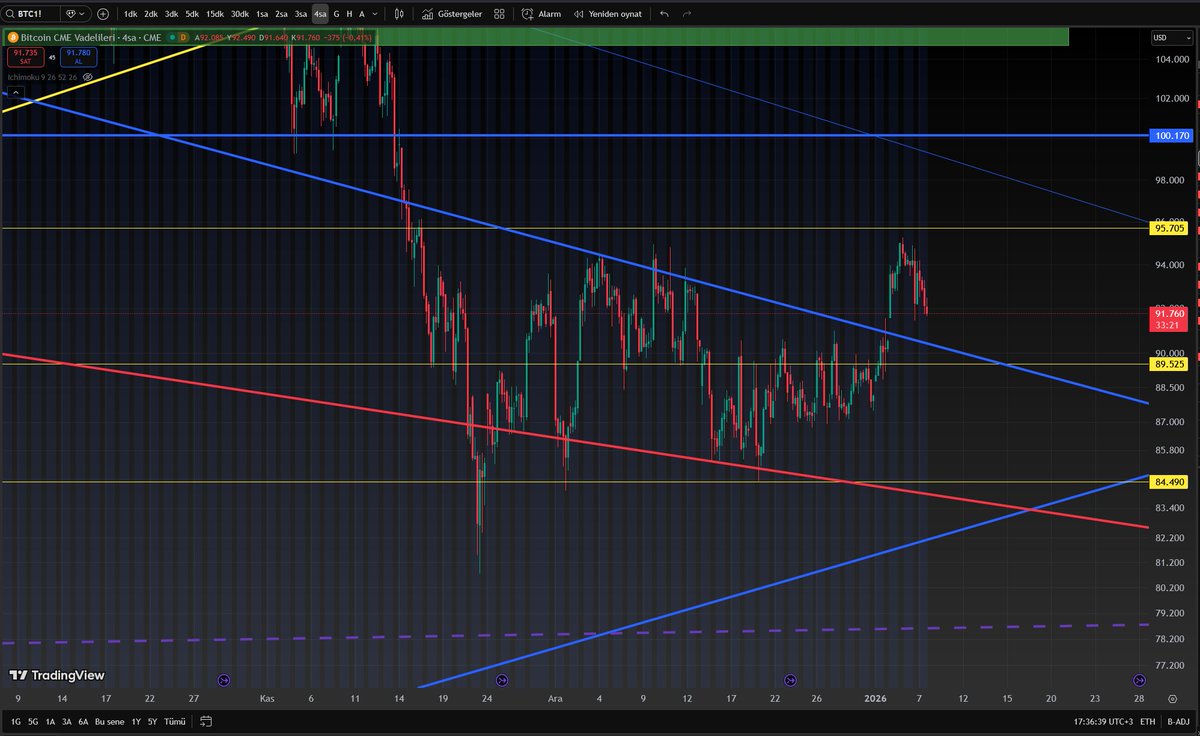Open ETH session dropdown
This screenshot has width=1200, height=736.
(x=1147, y=721)
